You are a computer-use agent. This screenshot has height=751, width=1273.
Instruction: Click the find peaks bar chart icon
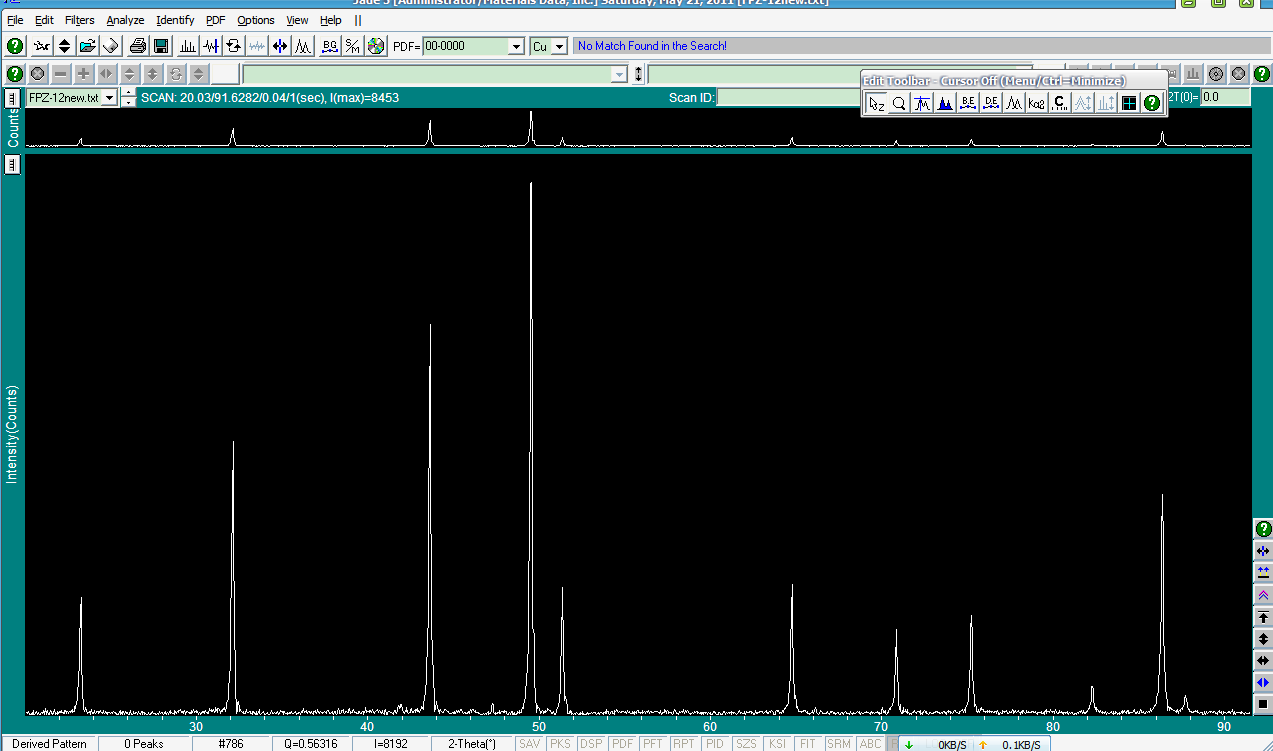187,46
